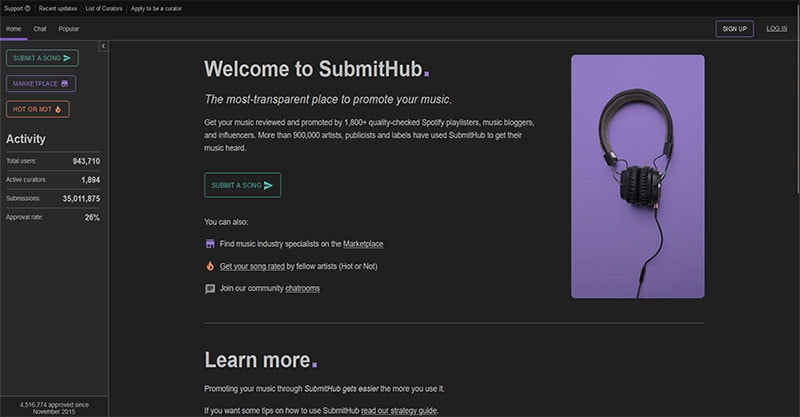
Task: Click the You can also: text
Action: 226,222
